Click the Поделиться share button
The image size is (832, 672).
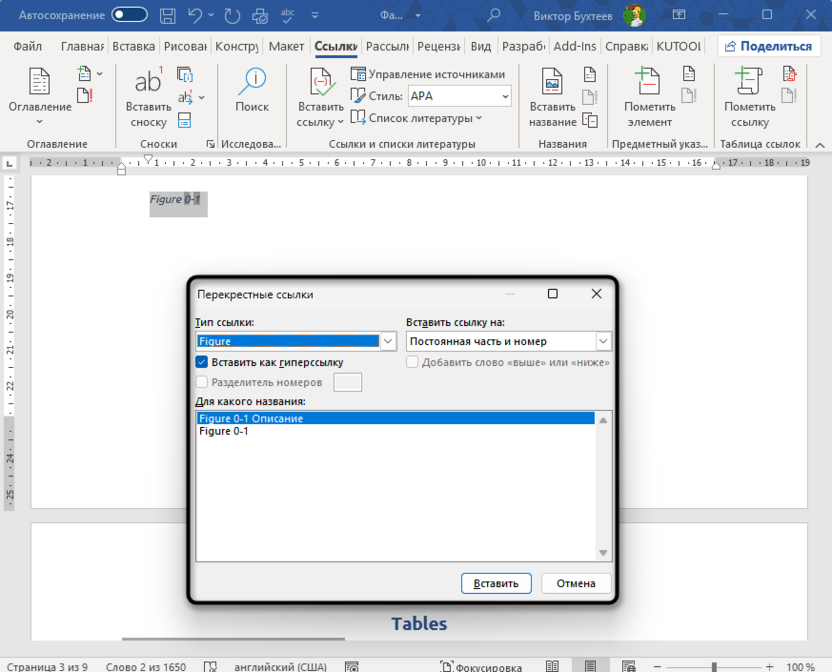point(771,45)
